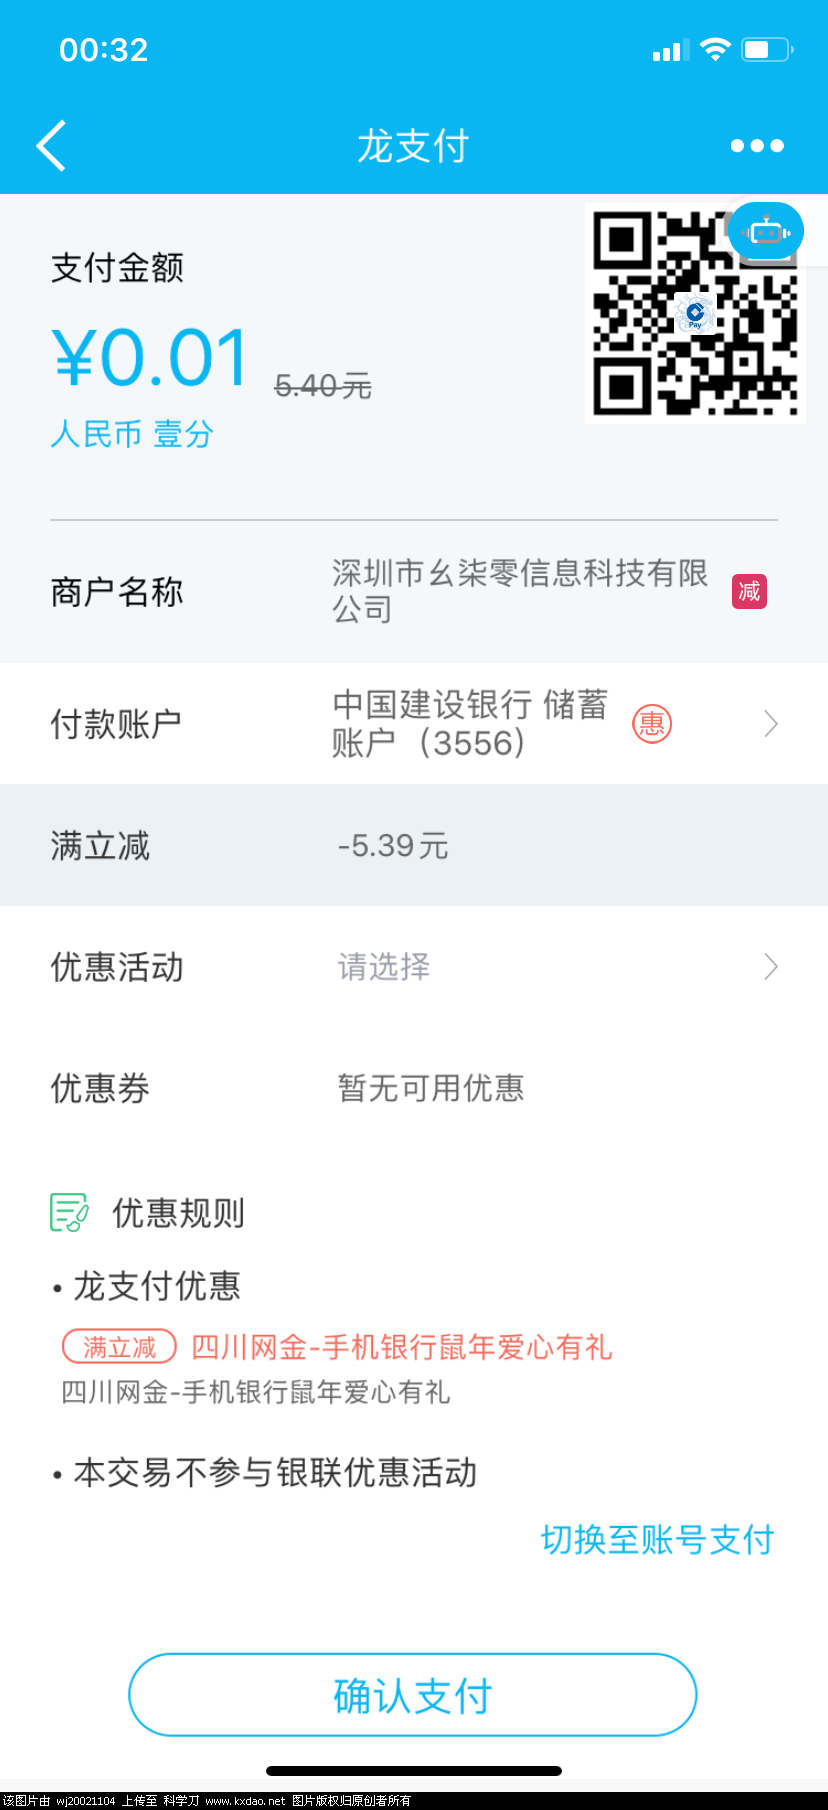Click 确认支付 button
This screenshot has width=828, height=1810.
click(x=413, y=1695)
